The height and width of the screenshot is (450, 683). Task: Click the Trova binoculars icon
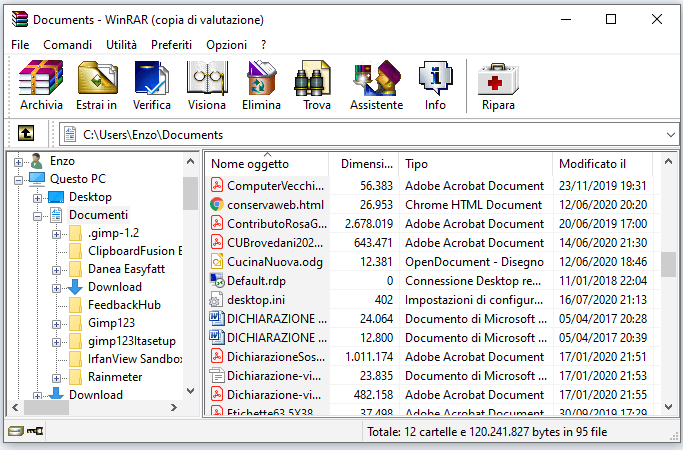pos(313,78)
